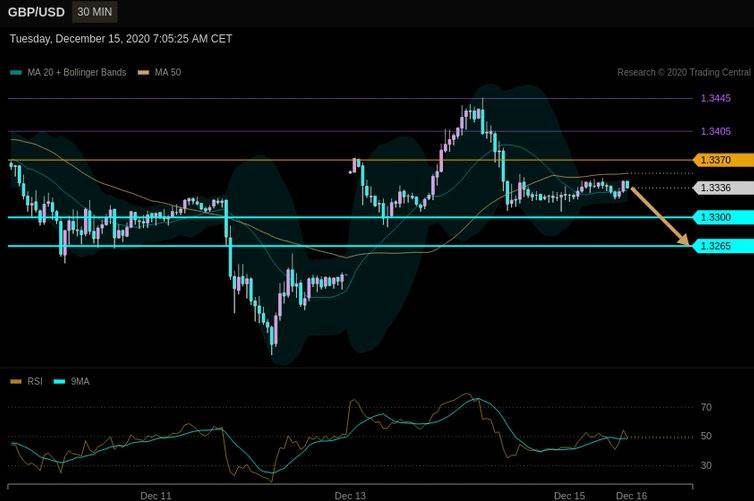The image size is (754, 501).
Task: Click the Dec 16 axis date label
Action: click(632, 496)
